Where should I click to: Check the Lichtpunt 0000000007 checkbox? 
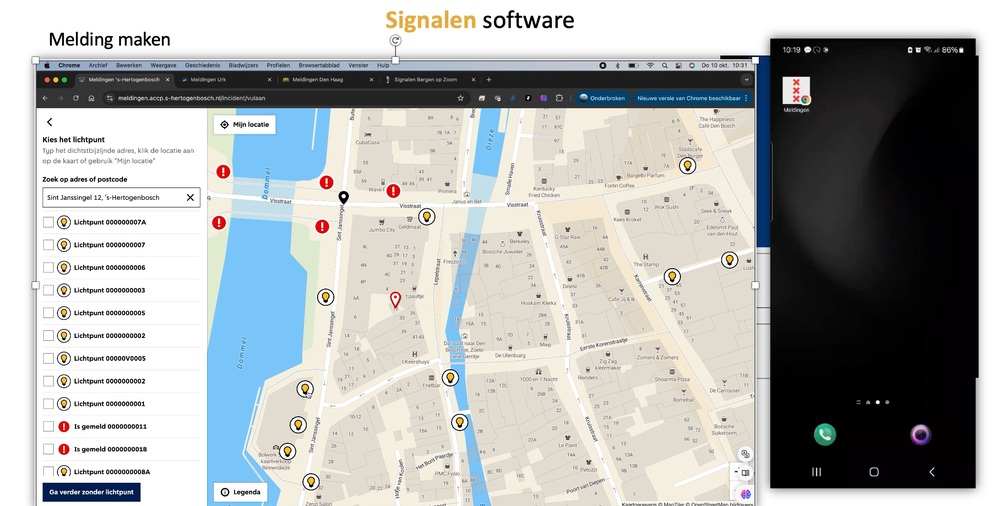[x=48, y=245]
